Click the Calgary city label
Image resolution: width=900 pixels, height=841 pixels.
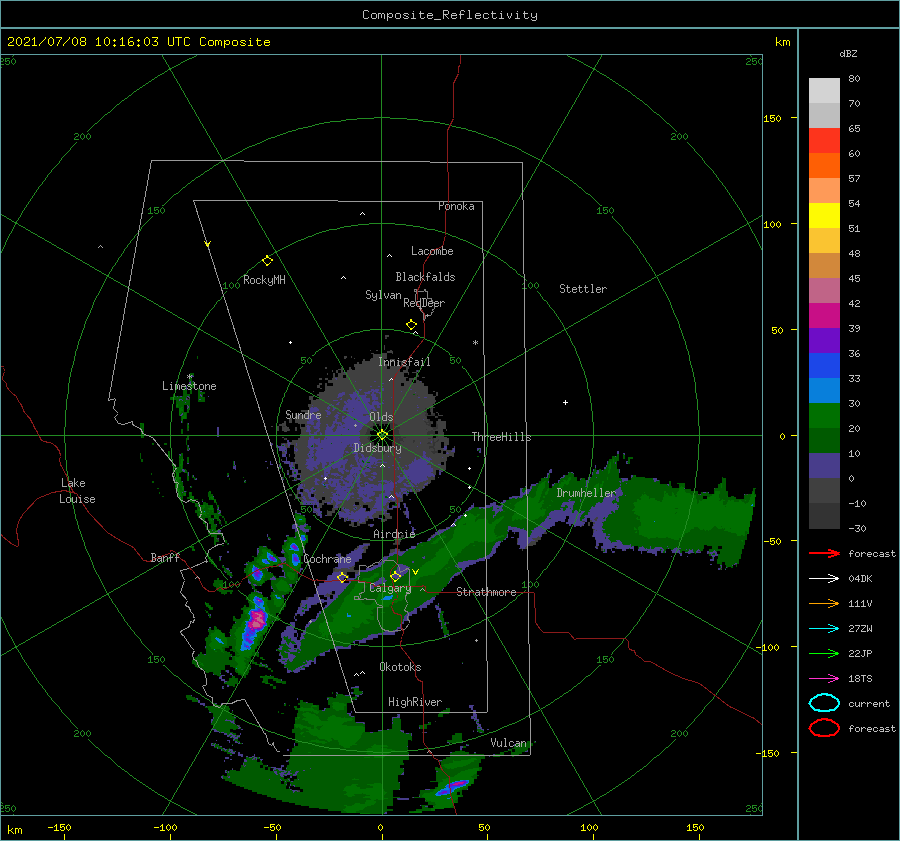(390, 588)
